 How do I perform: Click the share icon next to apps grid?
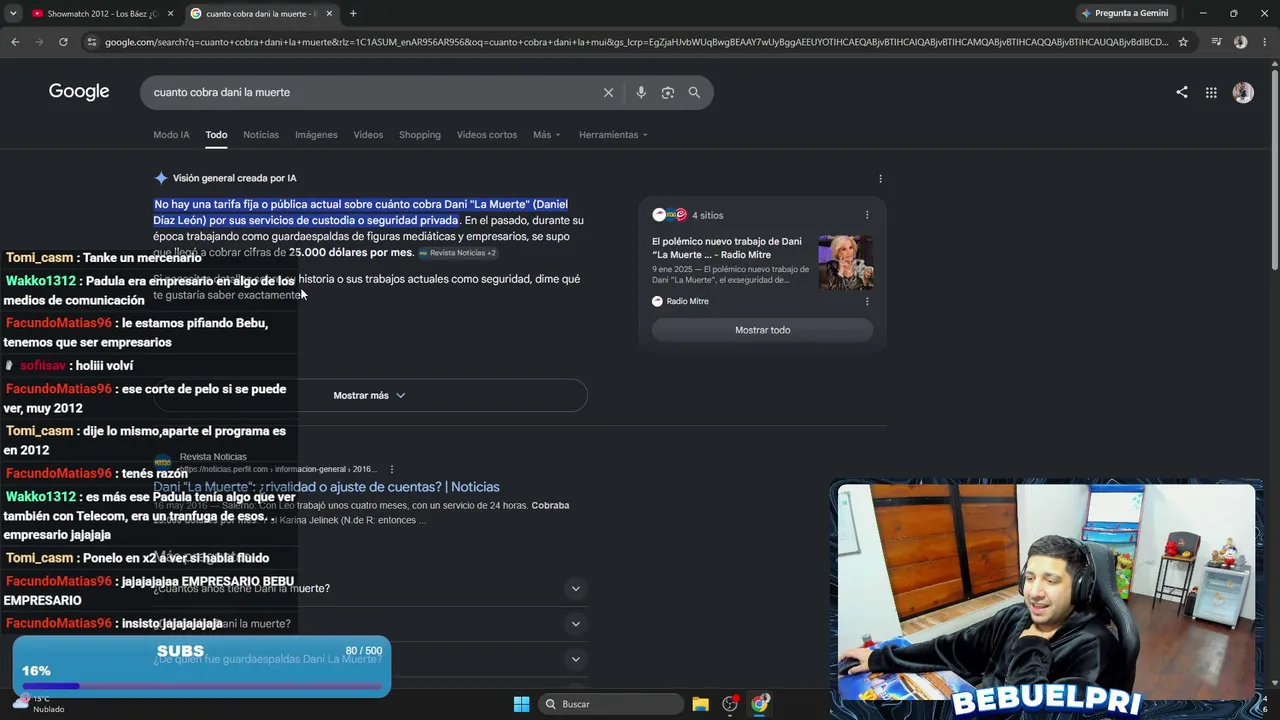tap(1182, 92)
